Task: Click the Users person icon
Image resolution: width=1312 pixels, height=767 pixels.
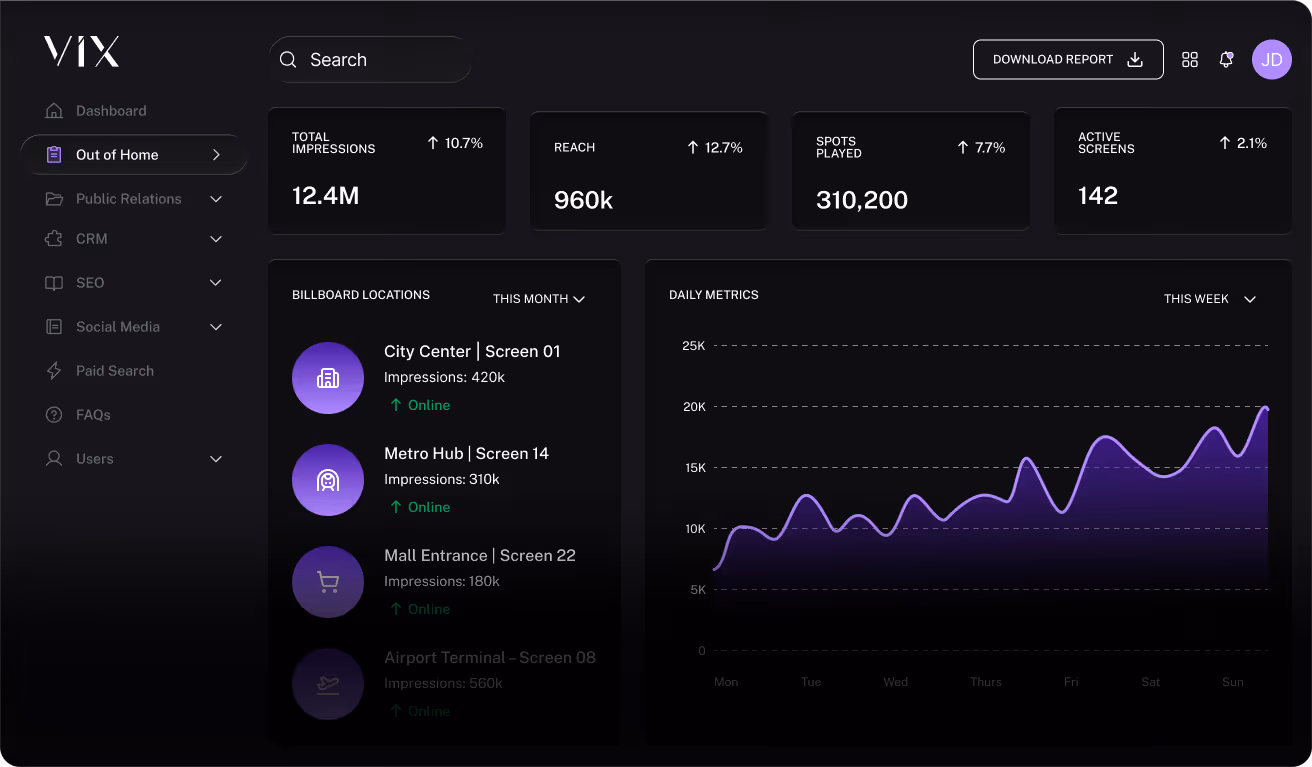Action: click(x=54, y=459)
